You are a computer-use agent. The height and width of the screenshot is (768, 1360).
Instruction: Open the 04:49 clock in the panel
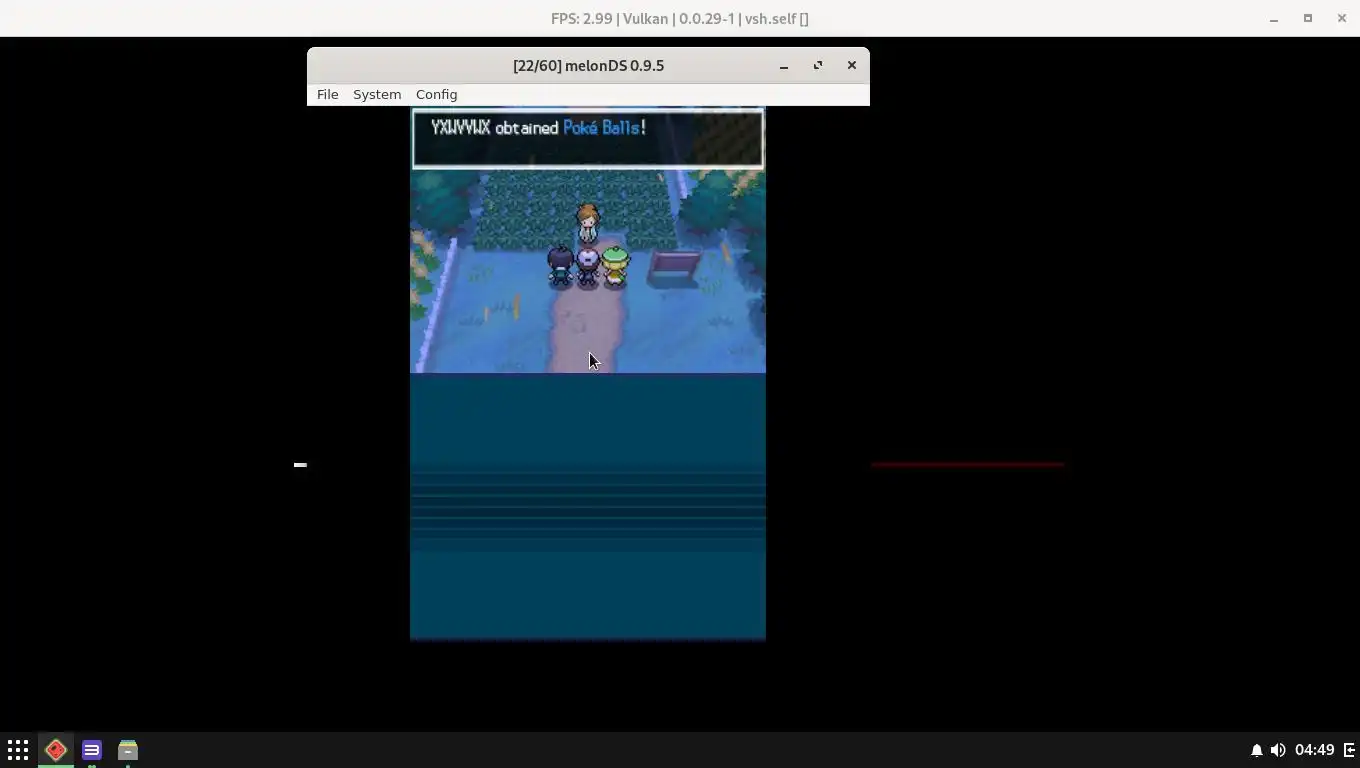pos(1314,750)
